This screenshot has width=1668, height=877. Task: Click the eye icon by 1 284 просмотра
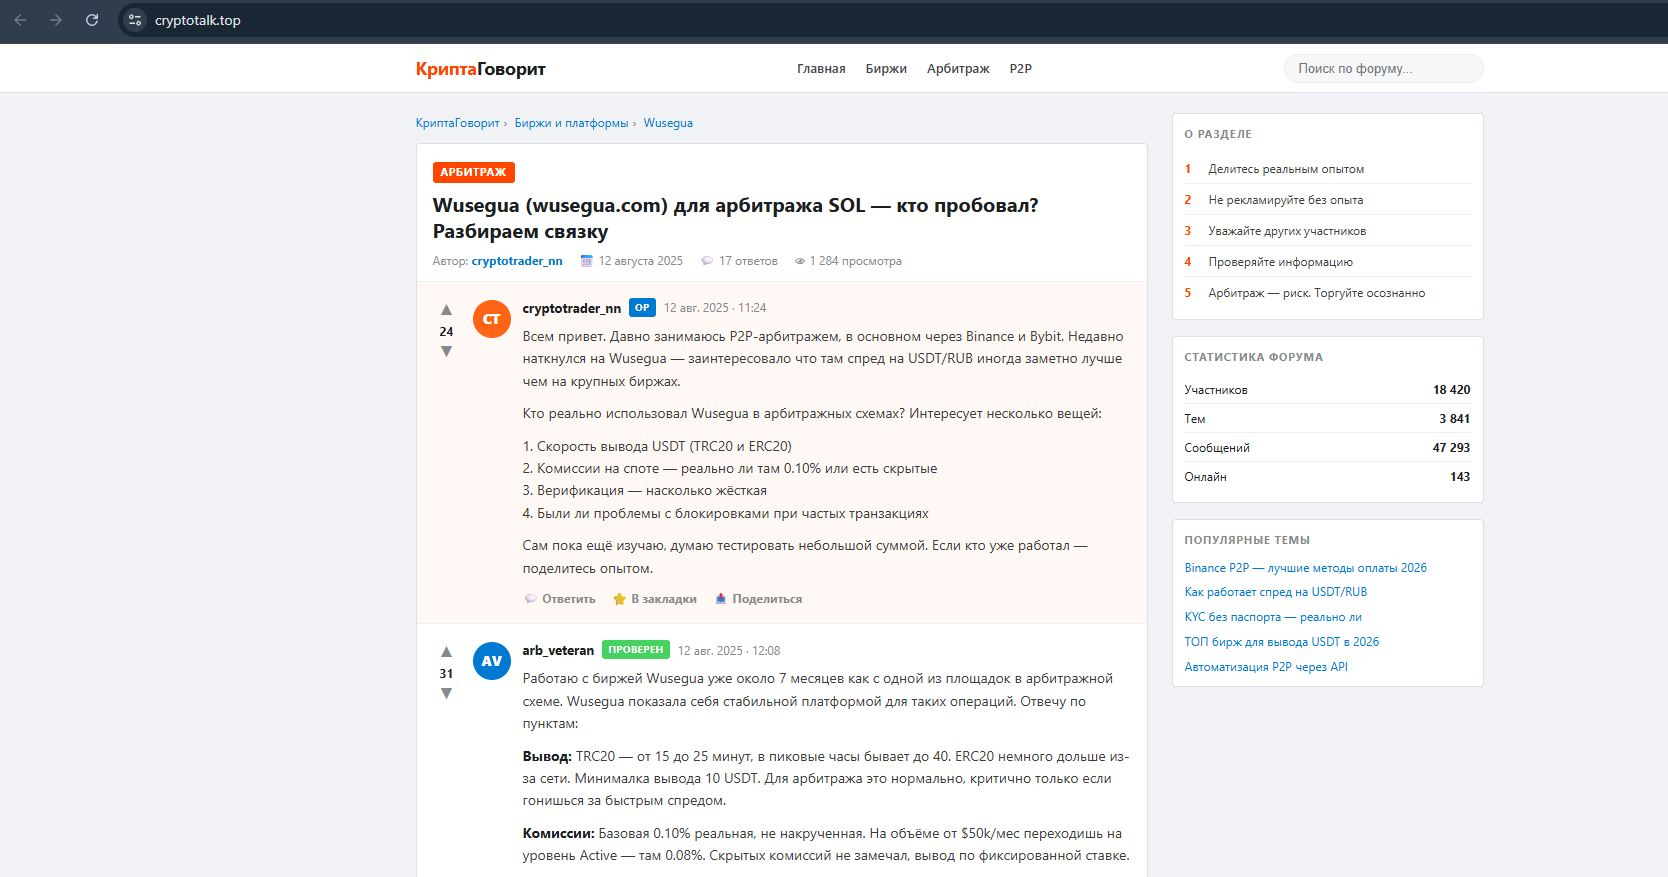pos(800,261)
